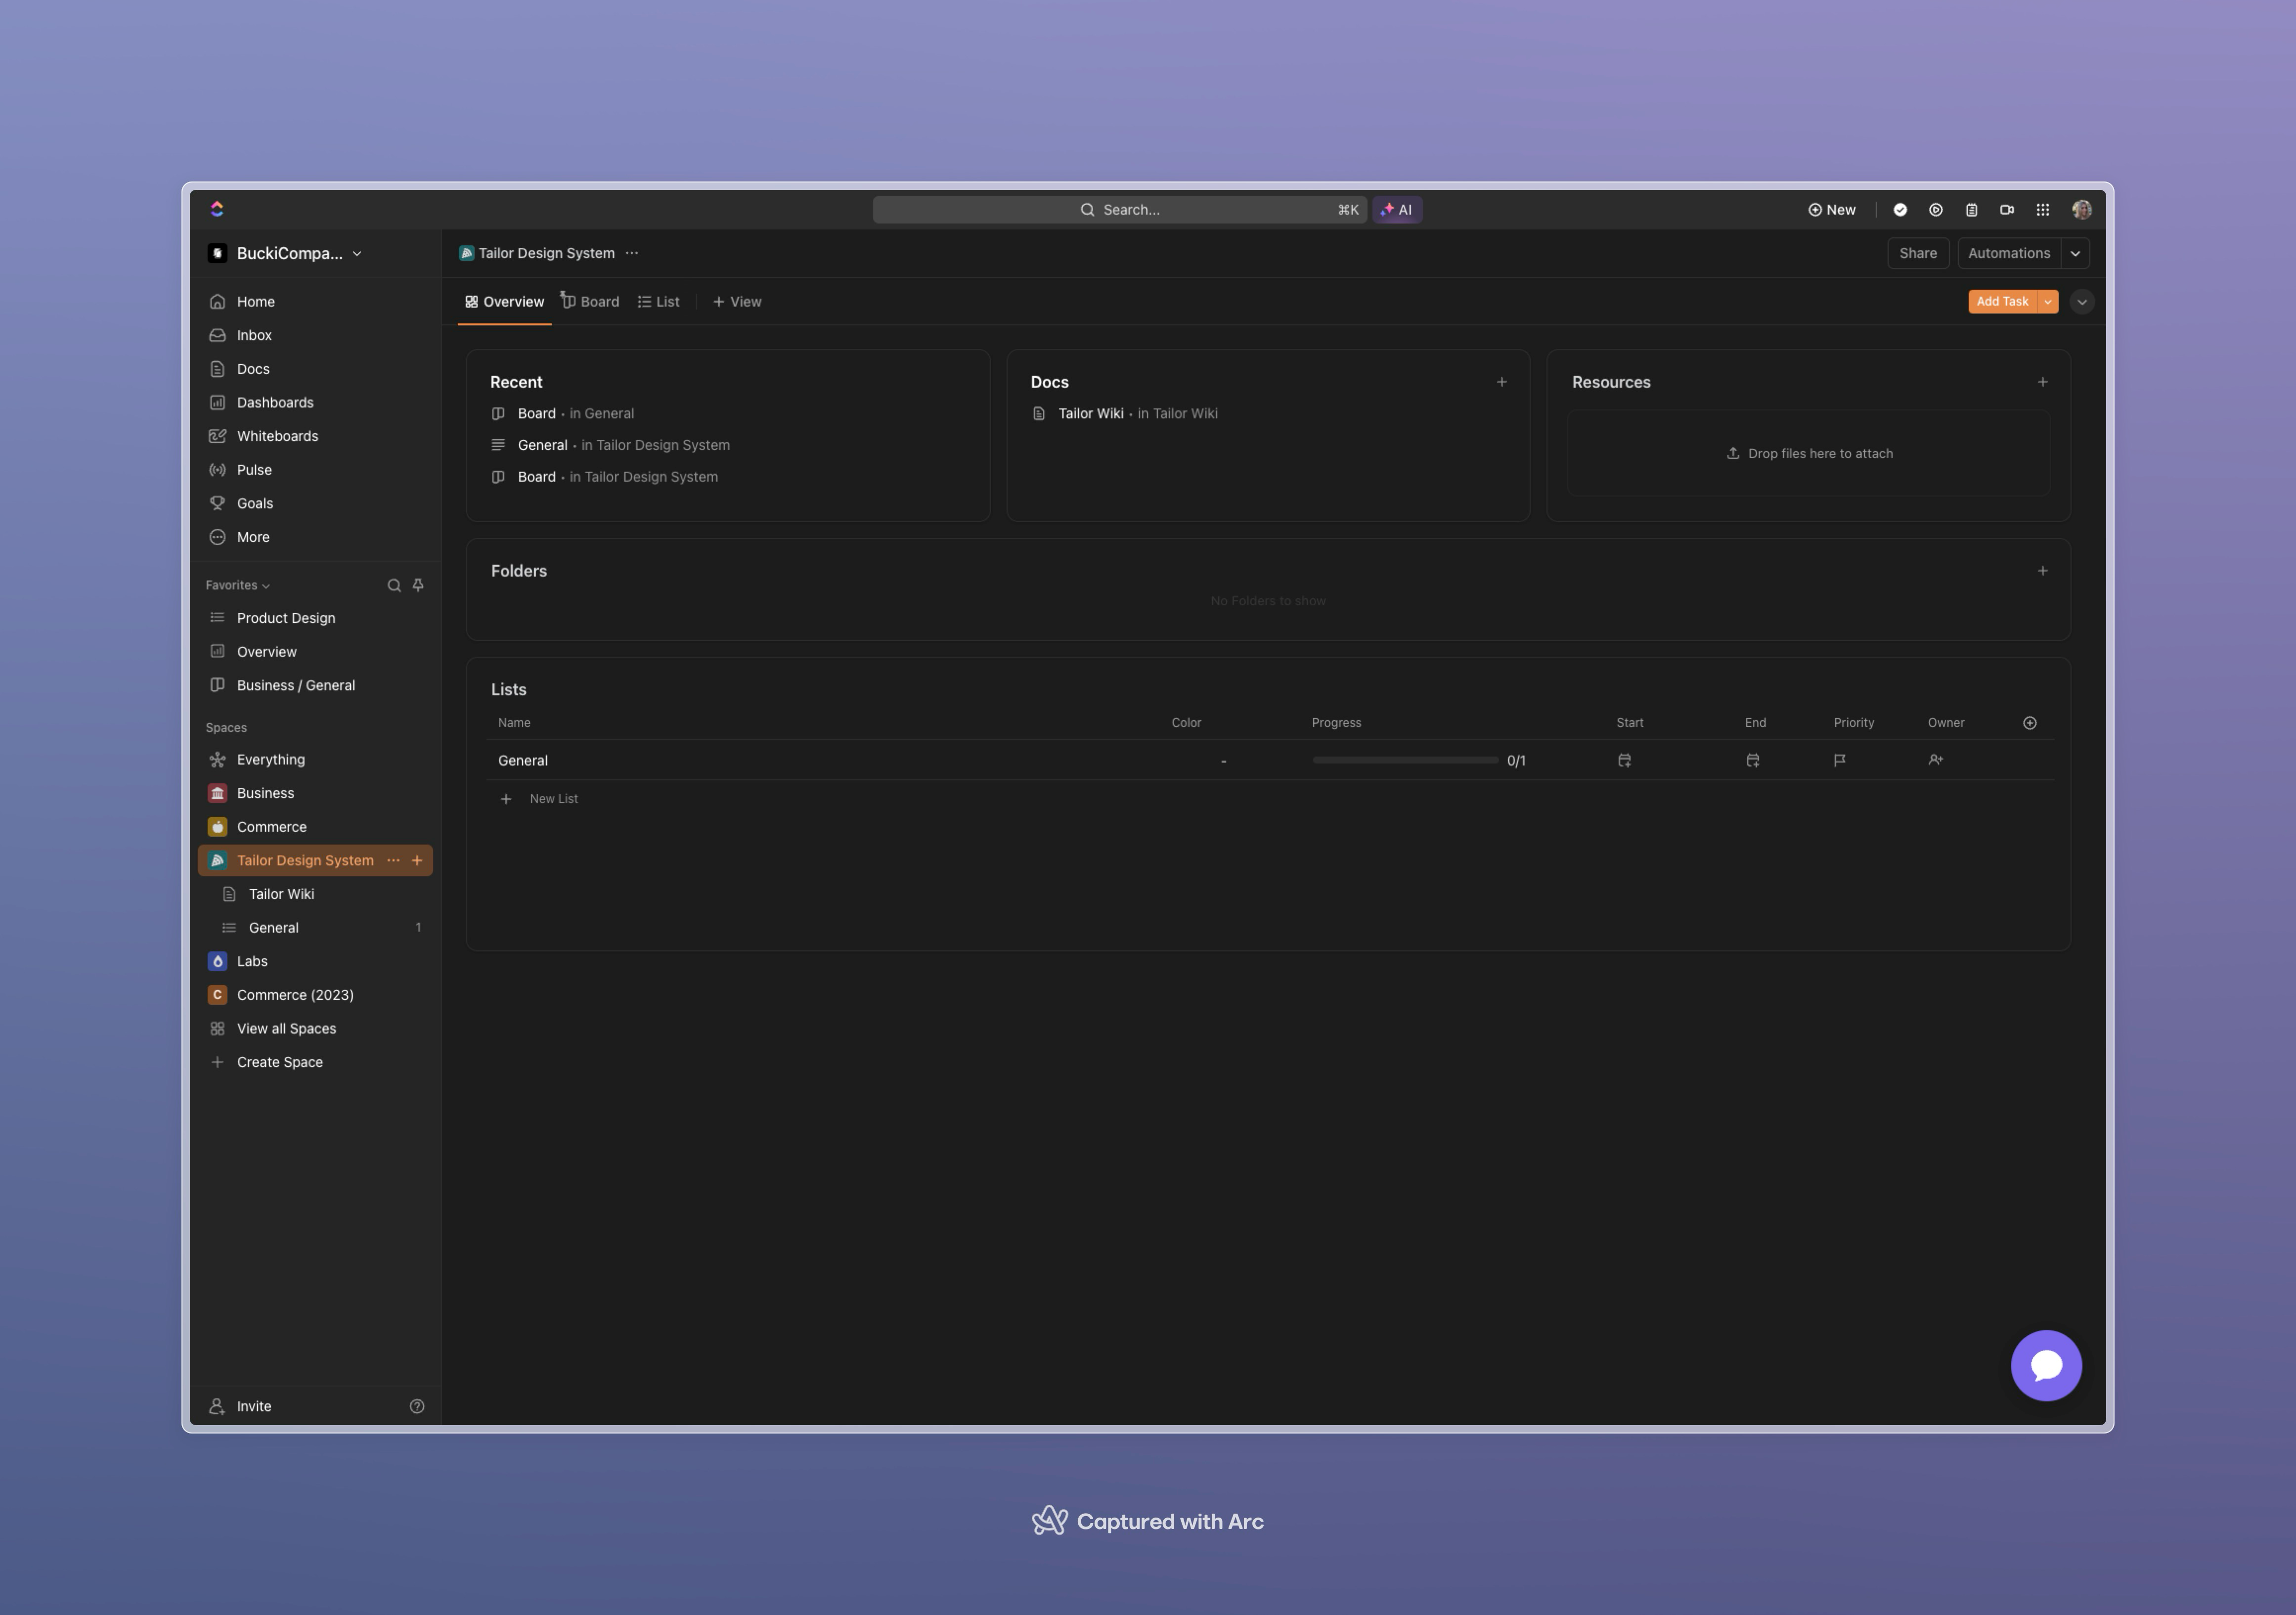This screenshot has height=1615, width=2296.
Task: Open the Add Task dropdown arrow
Action: pyautogui.click(x=2048, y=301)
